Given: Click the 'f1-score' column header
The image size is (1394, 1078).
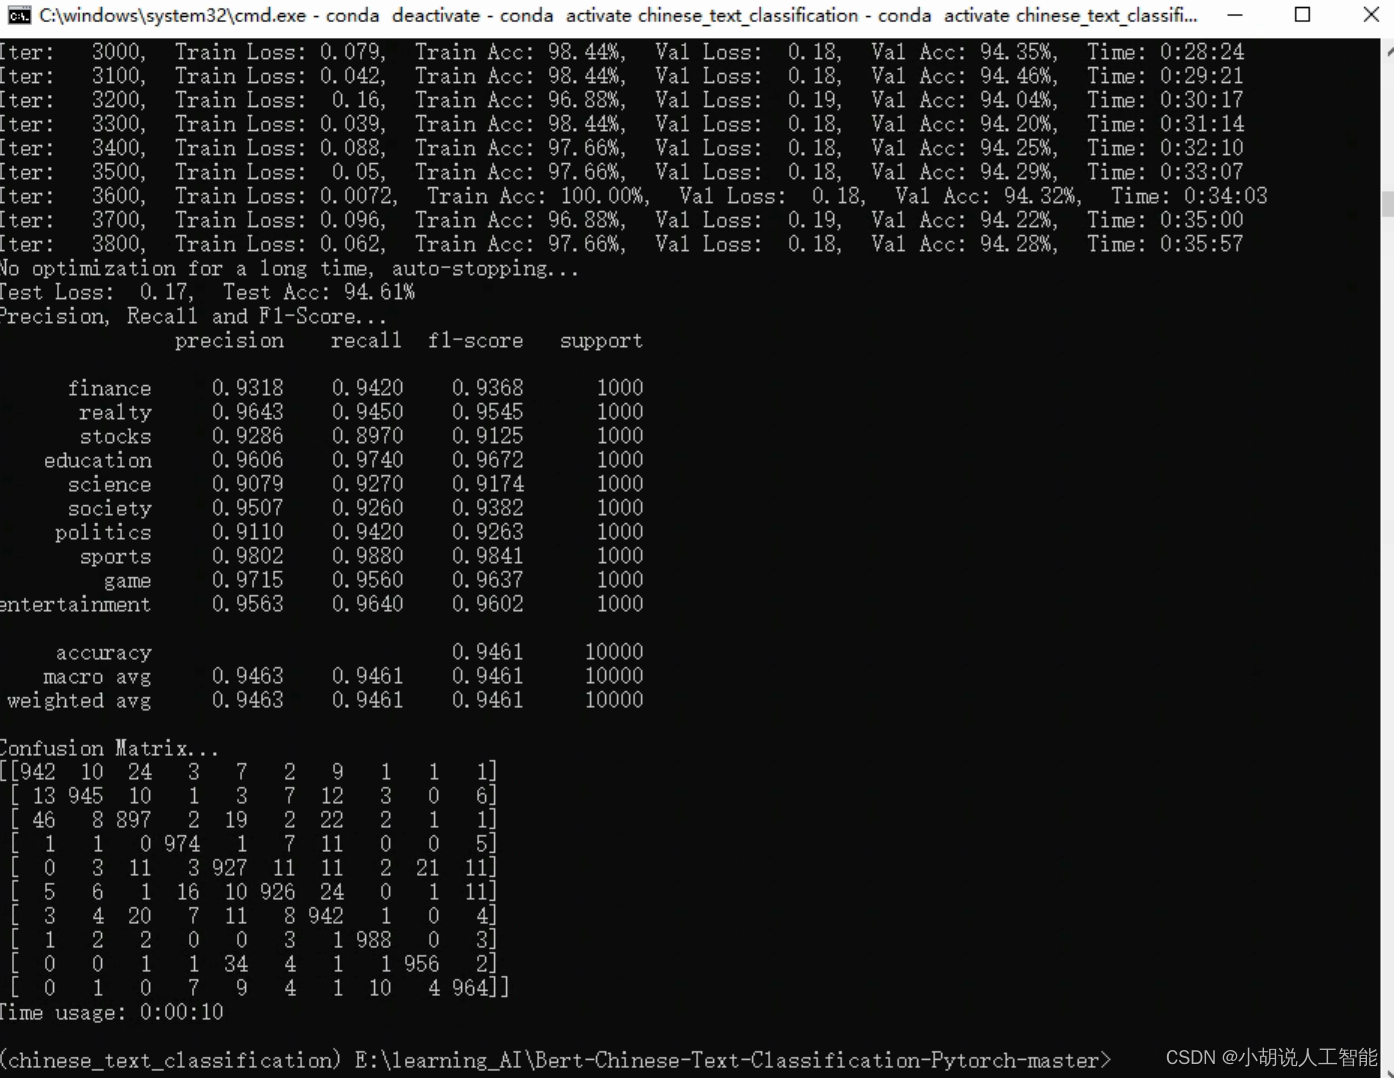Looking at the screenshot, I should [x=475, y=341].
